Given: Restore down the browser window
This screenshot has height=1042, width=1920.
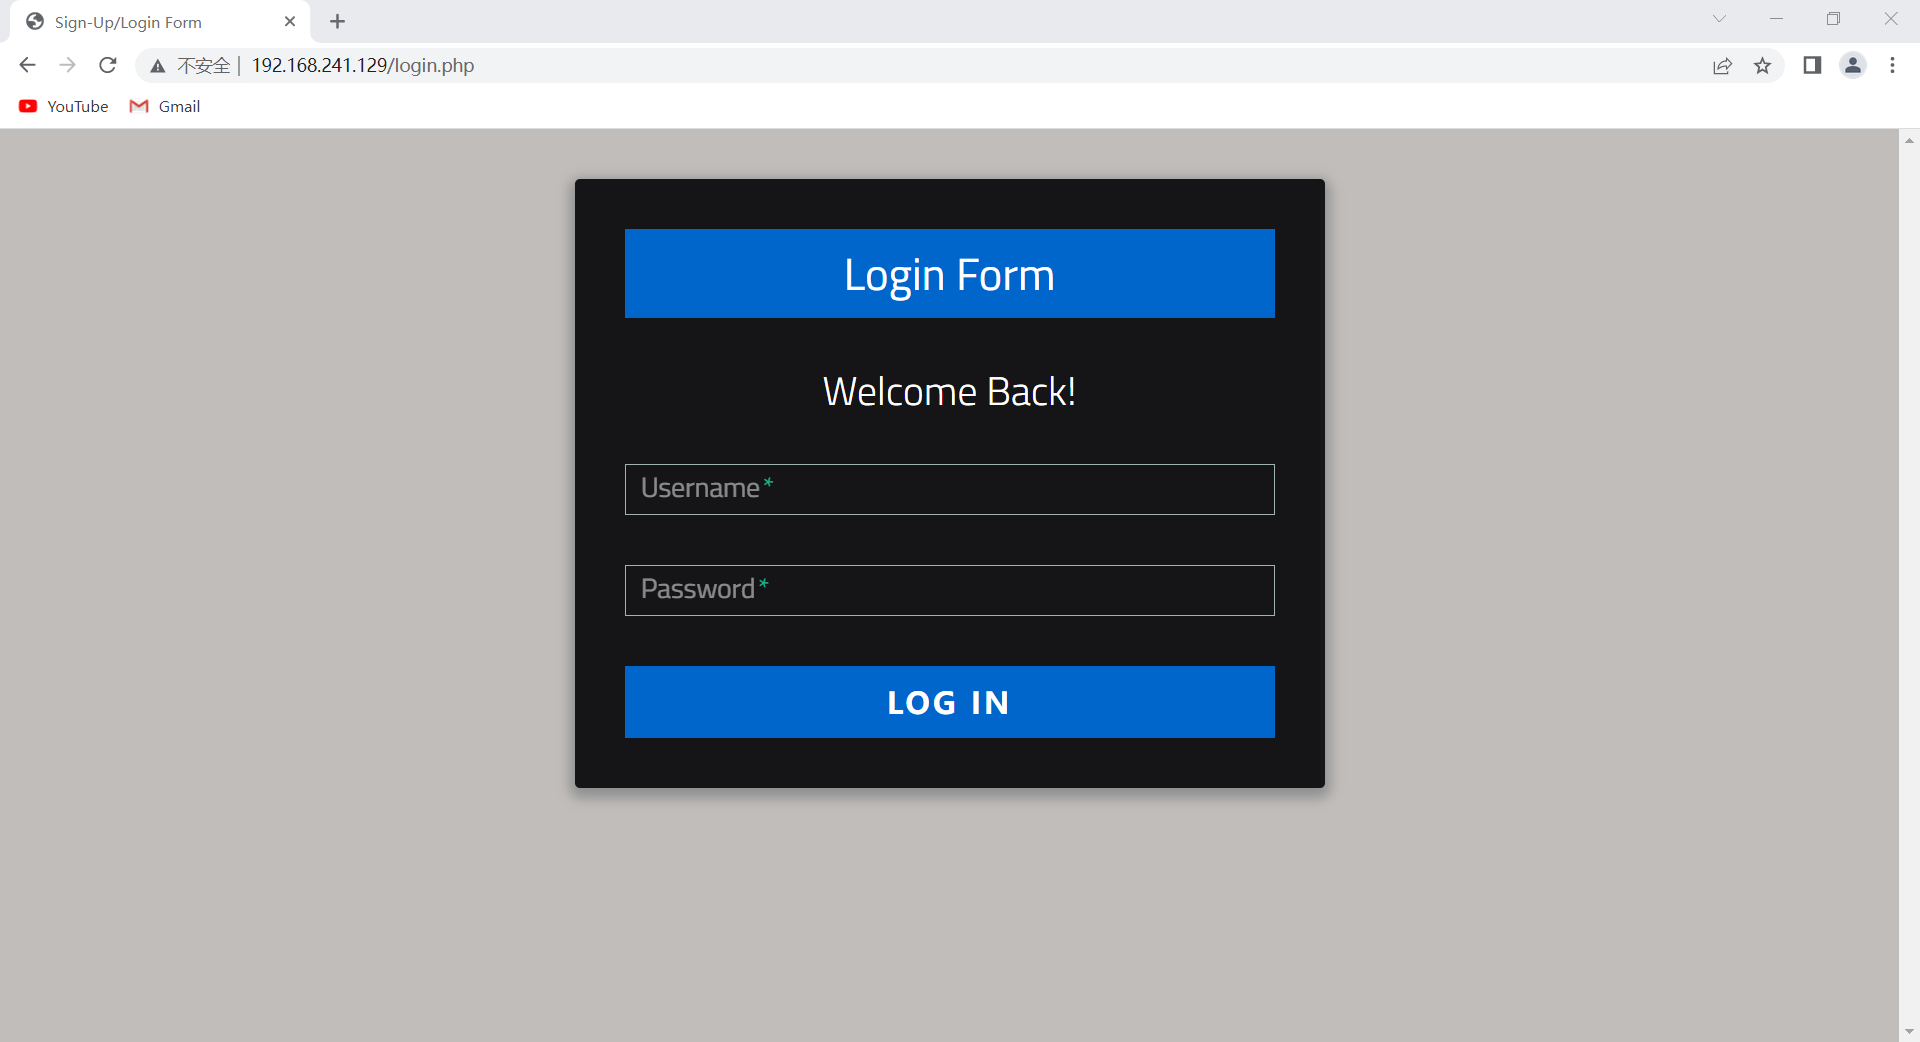Looking at the screenshot, I should [1833, 19].
